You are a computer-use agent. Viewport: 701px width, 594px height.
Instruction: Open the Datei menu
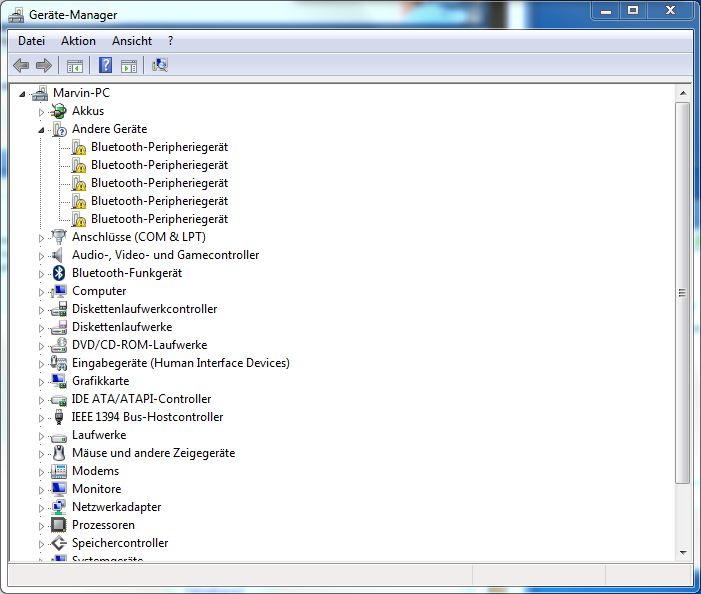(x=31, y=41)
